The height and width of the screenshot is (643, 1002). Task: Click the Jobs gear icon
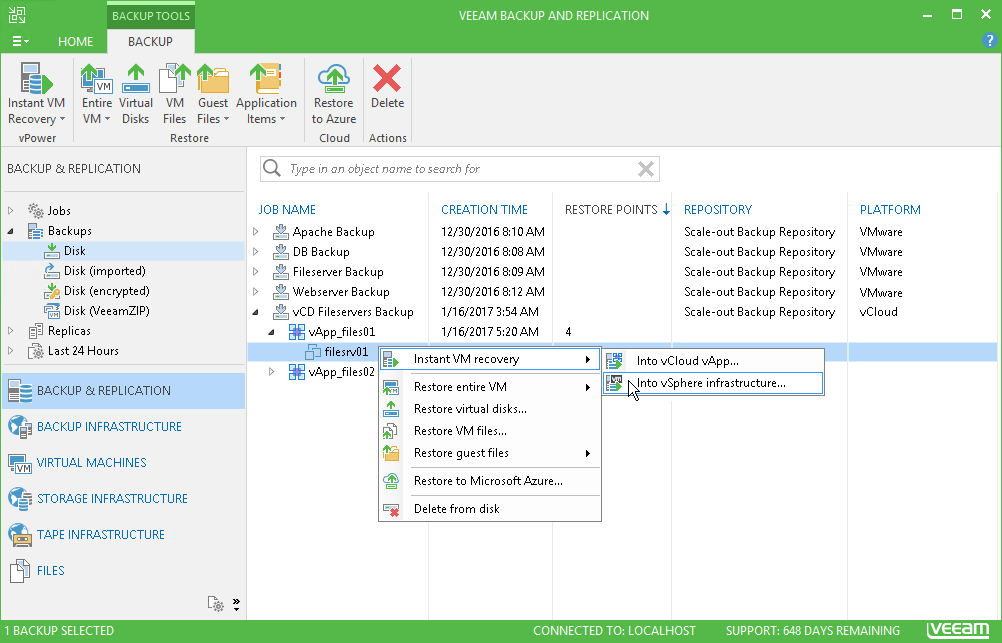[36, 210]
